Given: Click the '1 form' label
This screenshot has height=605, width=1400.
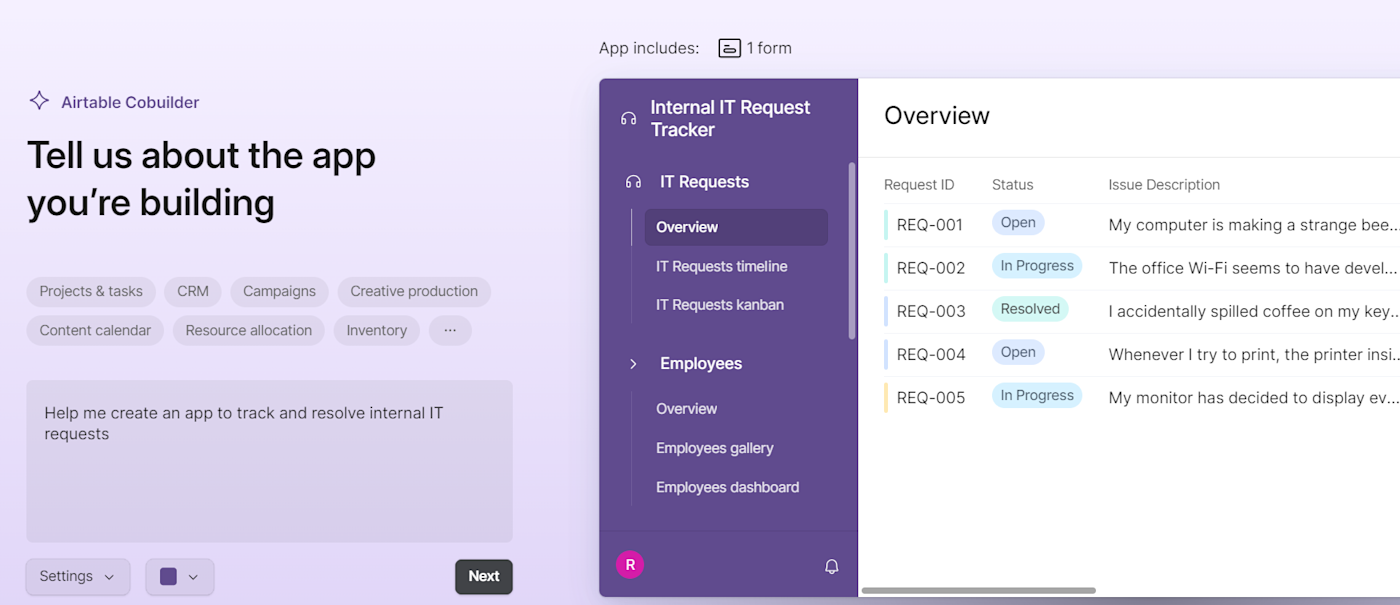Looking at the screenshot, I should coord(769,48).
